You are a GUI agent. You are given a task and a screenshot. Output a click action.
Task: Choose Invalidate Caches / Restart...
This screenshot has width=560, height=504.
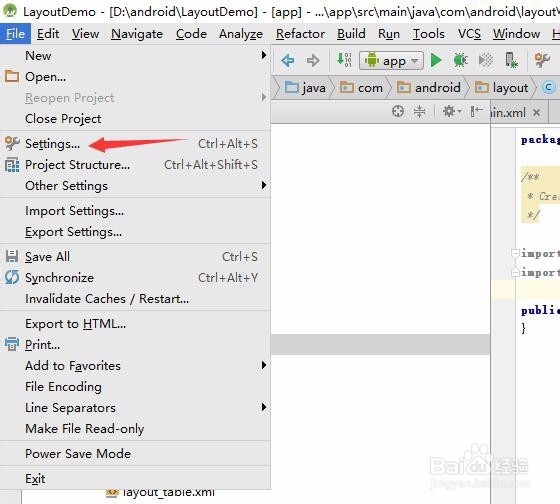135,299
